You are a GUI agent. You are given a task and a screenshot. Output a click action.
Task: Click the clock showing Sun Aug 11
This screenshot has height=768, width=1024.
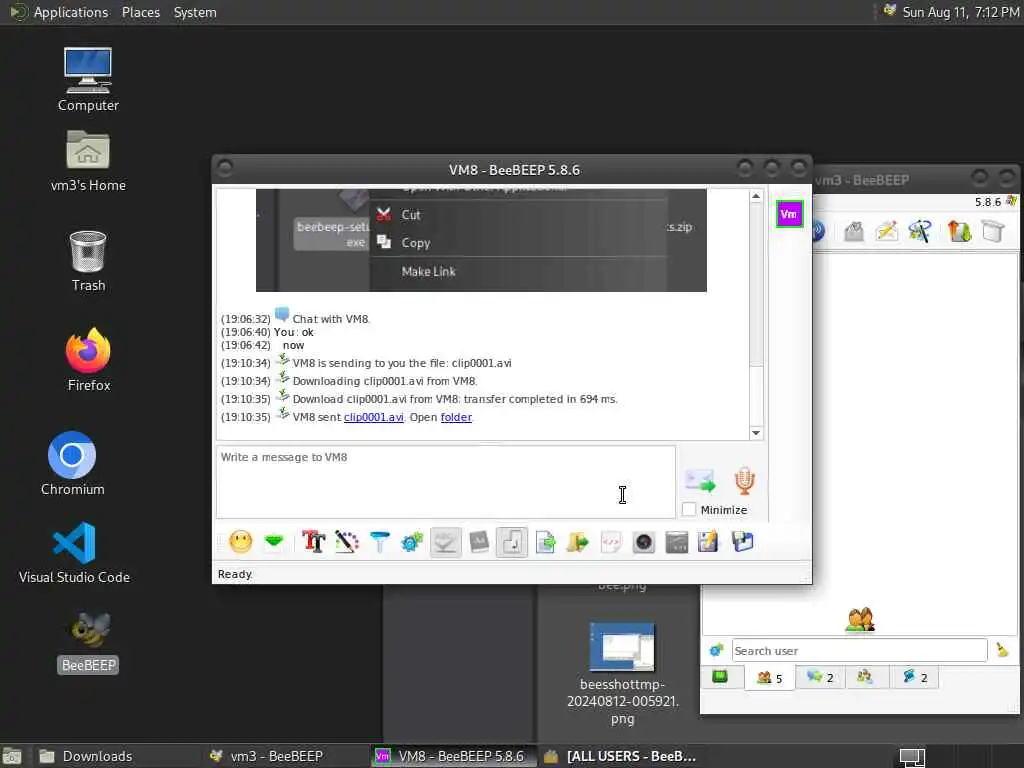pyautogui.click(x=960, y=12)
